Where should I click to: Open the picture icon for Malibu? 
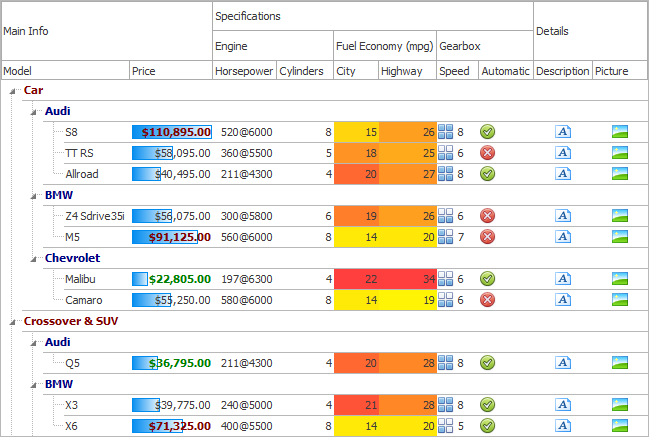click(x=620, y=279)
